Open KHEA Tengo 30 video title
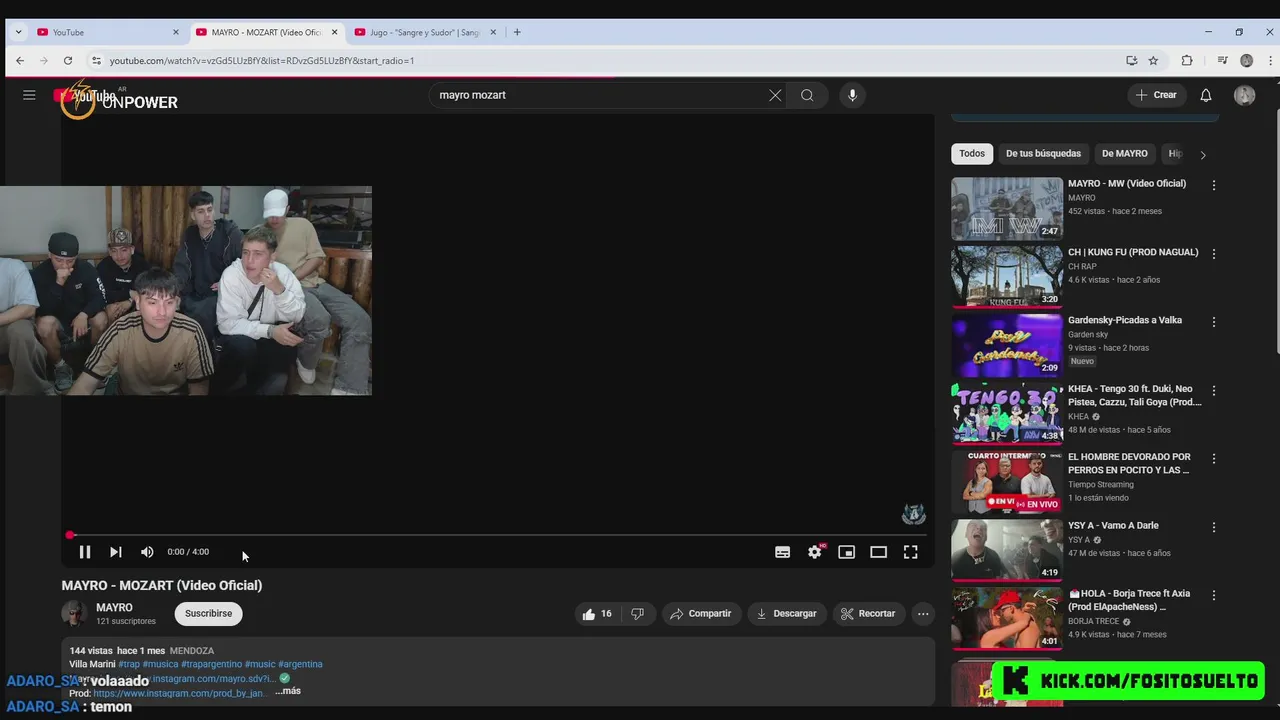The height and width of the screenshot is (720, 1280). click(x=1134, y=395)
